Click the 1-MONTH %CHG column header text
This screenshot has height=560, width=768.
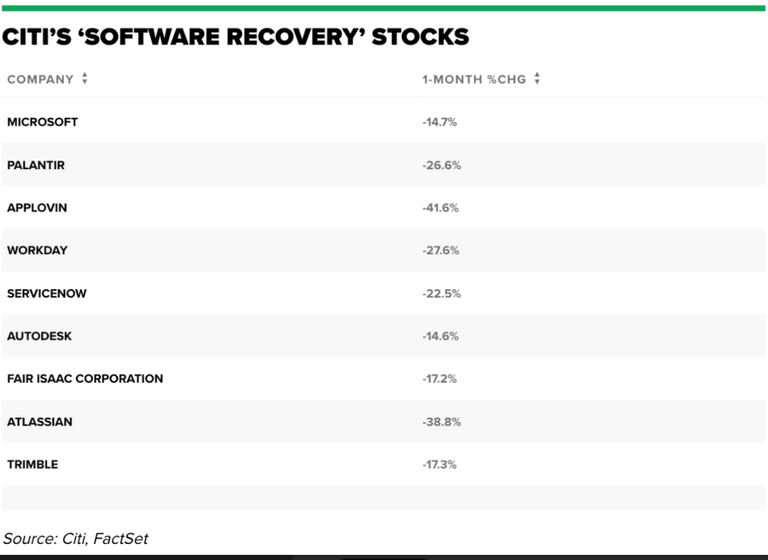click(x=475, y=79)
